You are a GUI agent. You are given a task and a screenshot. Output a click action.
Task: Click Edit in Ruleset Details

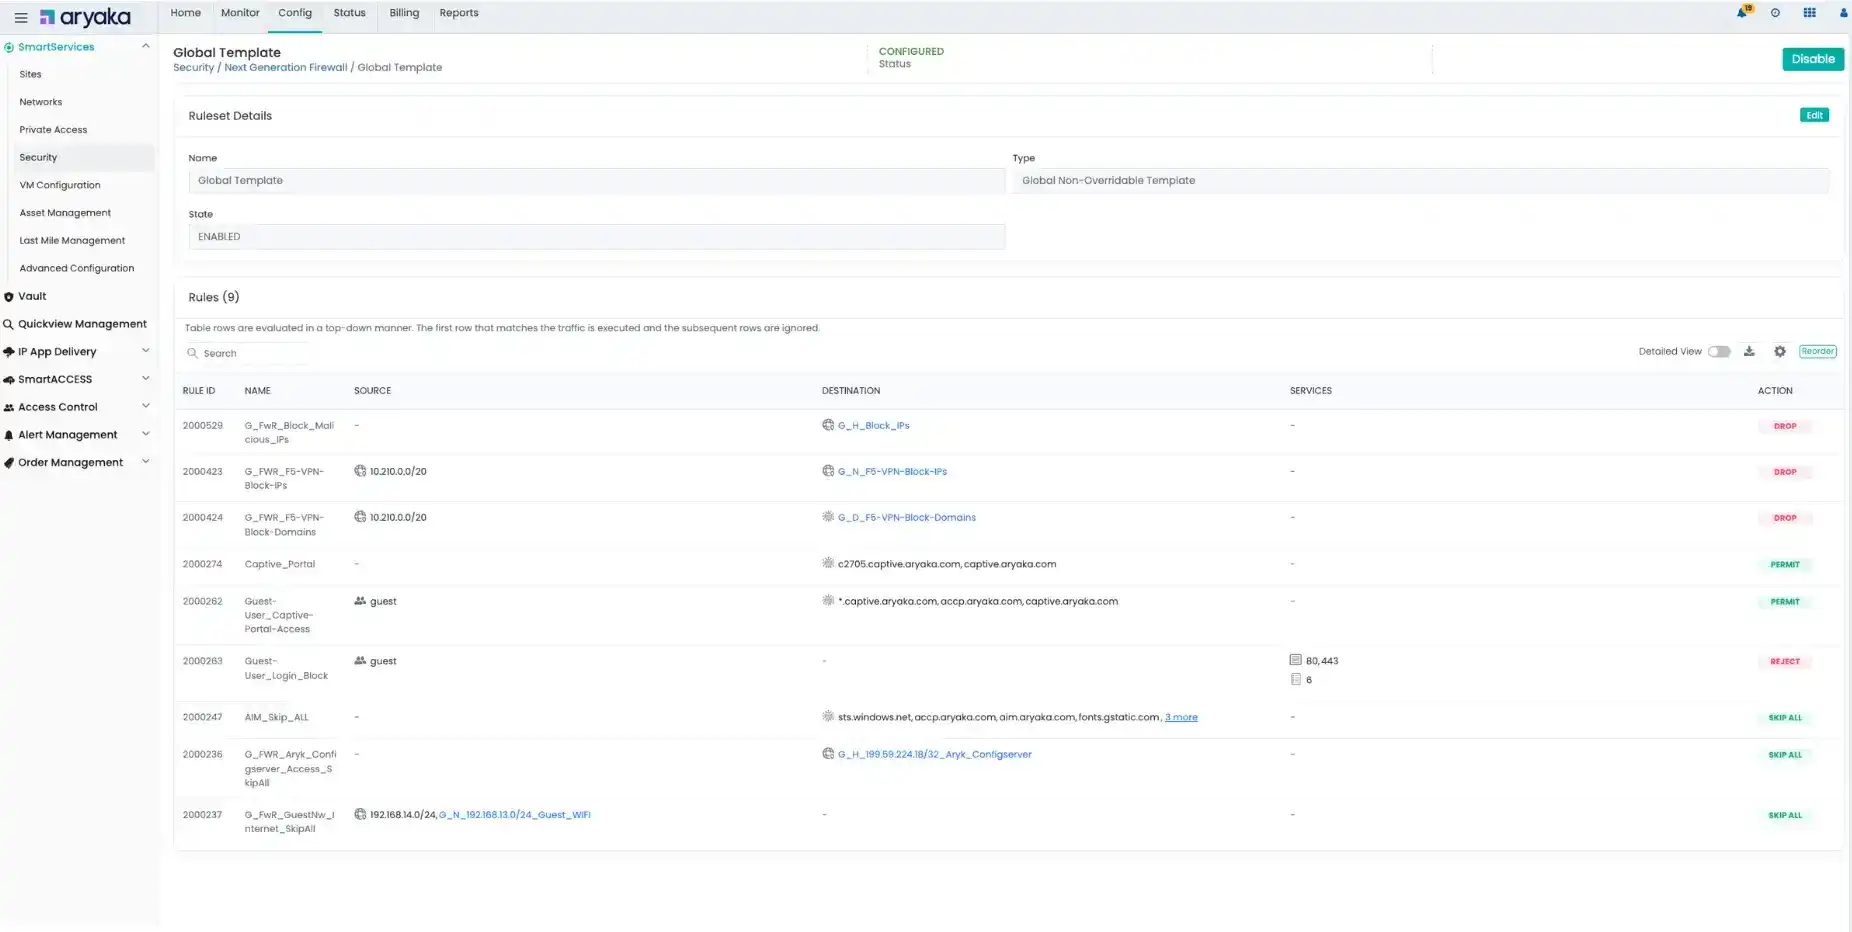[1814, 115]
